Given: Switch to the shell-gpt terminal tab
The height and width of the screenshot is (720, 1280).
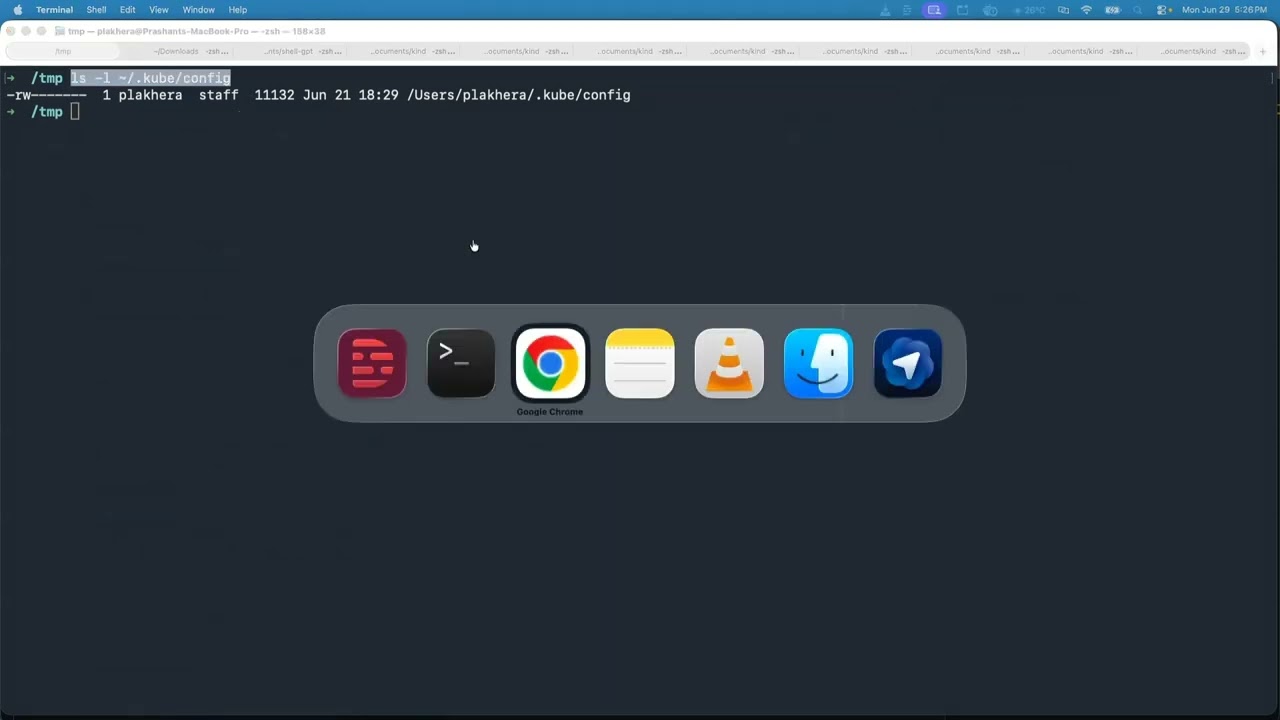Looking at the screenshot, I should coord(288,51).
